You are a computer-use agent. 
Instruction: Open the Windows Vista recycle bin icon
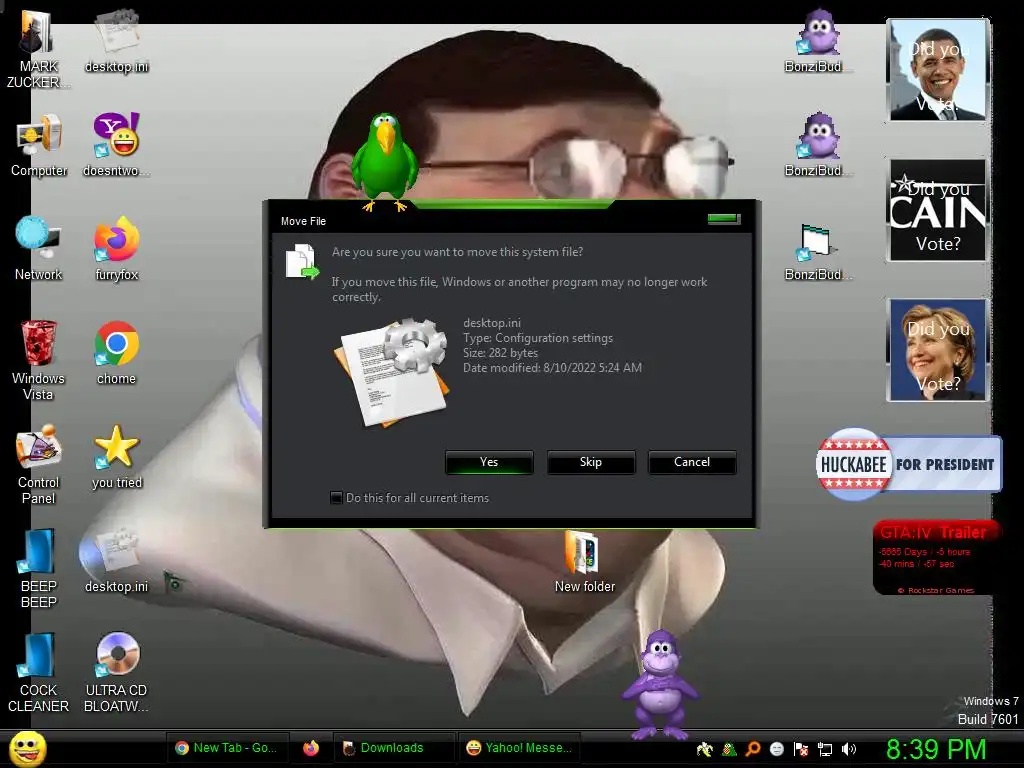tap(38, 359)
